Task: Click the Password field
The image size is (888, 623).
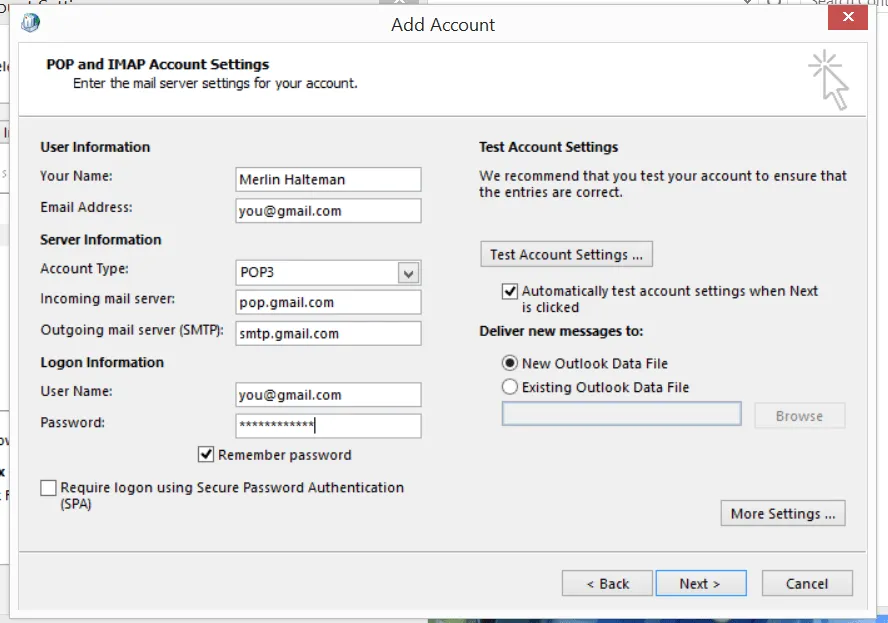Action: point(327,425)
